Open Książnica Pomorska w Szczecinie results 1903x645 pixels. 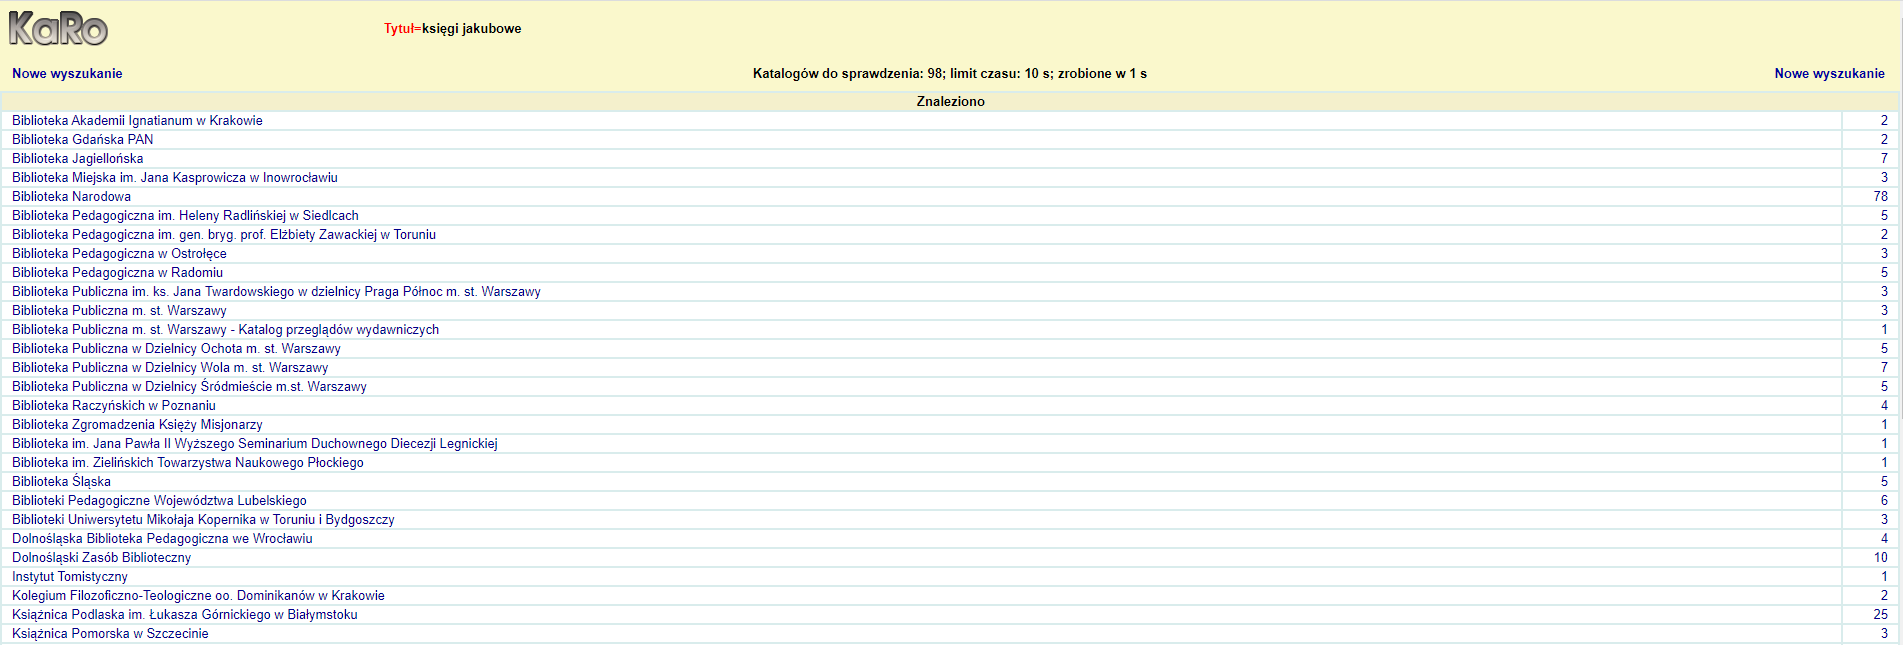pos(110,633)
